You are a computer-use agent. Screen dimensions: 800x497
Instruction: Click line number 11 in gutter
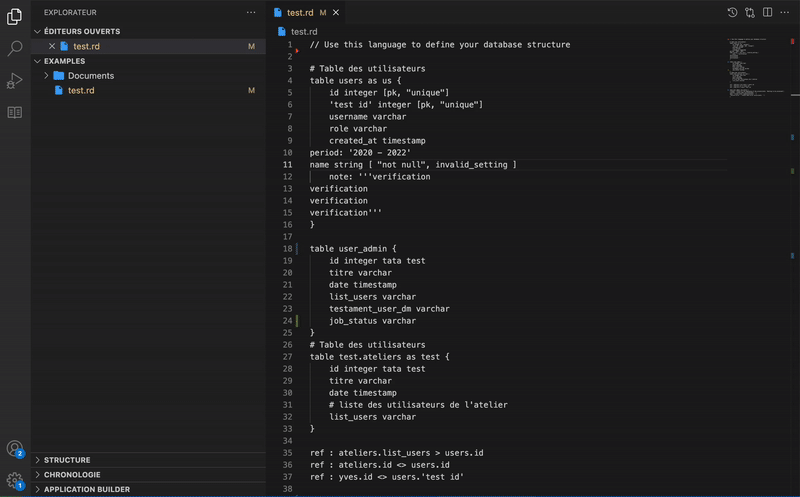pos(288,165)
